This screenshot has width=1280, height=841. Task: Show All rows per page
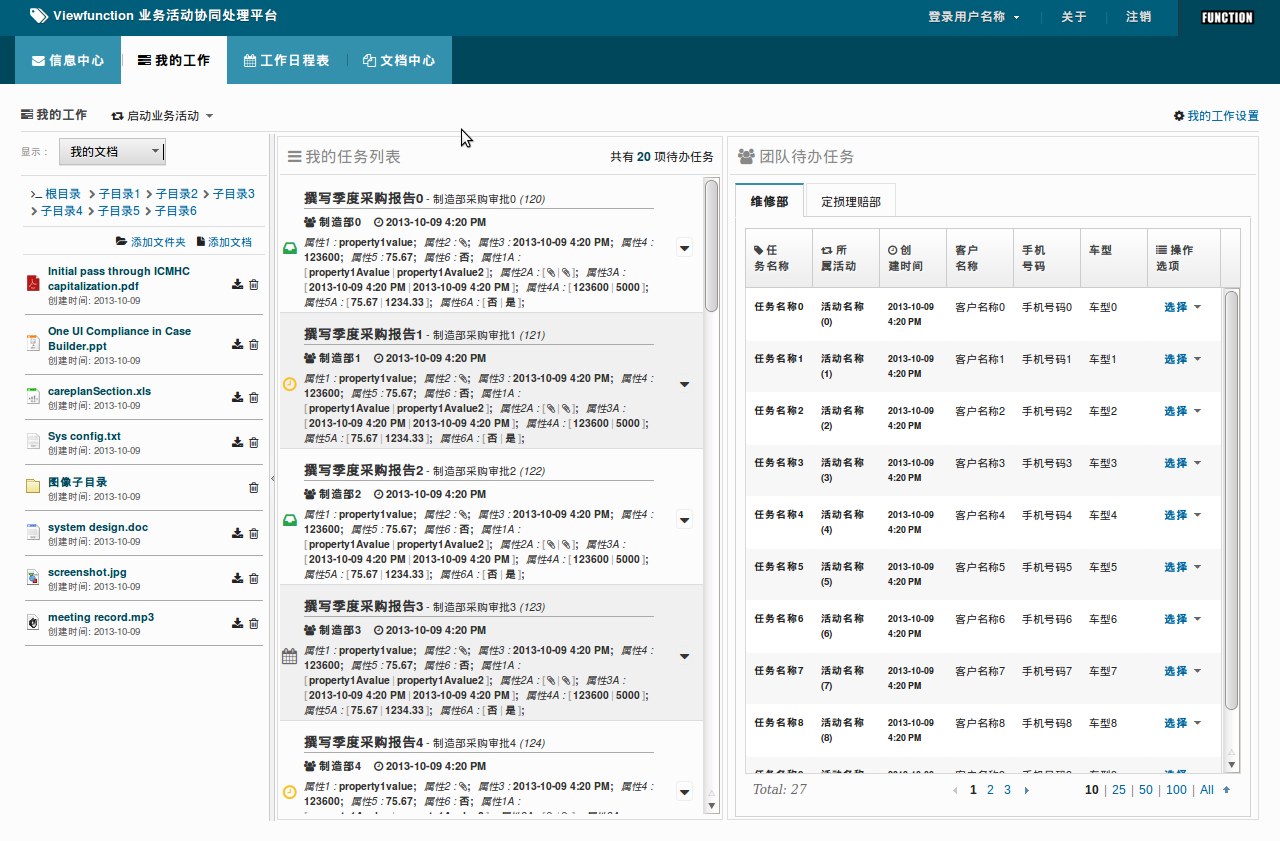pos(1207,790)
